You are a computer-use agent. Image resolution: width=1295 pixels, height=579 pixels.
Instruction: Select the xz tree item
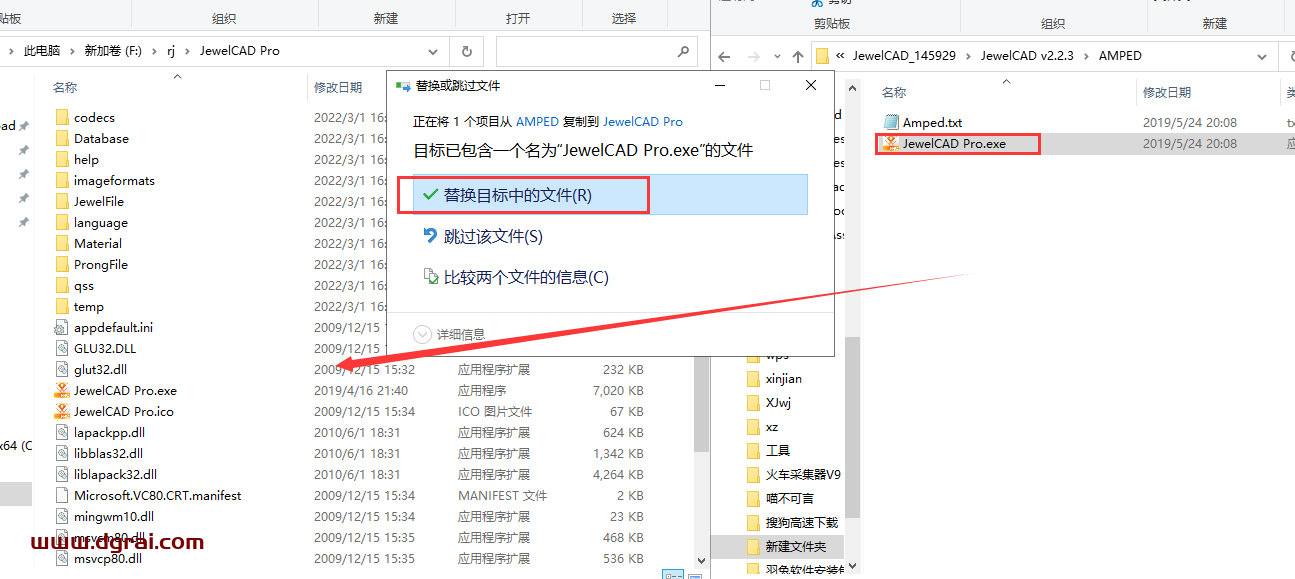tap(772, 427)
